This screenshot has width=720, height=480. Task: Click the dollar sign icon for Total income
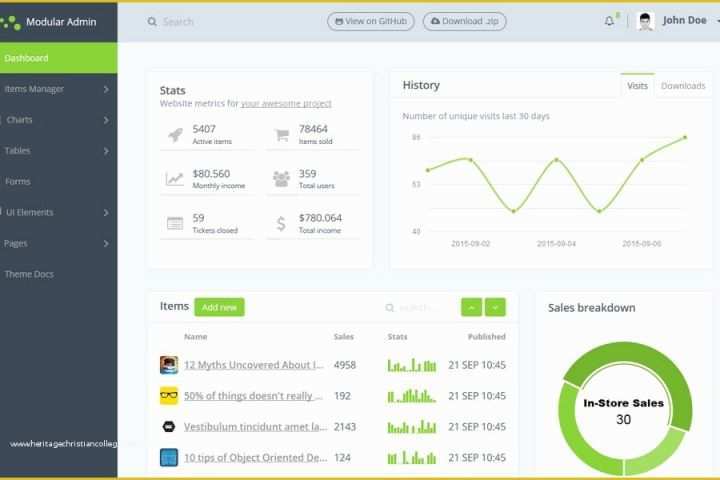point(281,224)
